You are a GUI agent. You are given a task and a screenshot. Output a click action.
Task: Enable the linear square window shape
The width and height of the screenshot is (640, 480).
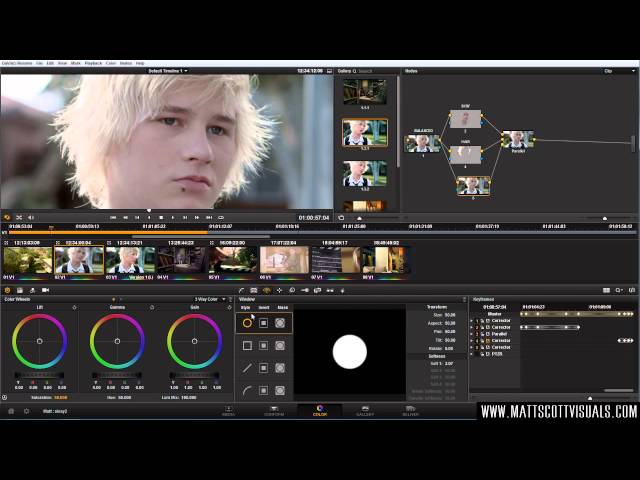click(x=247, y=346)
